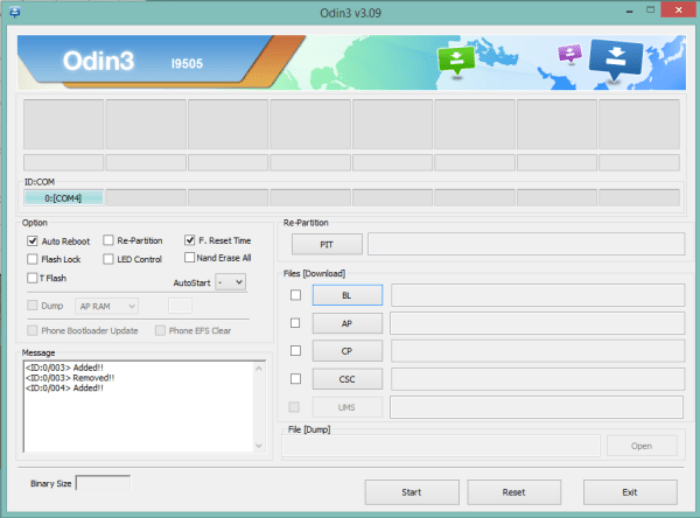Close the Odin3 v3.09 window
Viewport: 700px width, 518px height.
click(678, 10)
